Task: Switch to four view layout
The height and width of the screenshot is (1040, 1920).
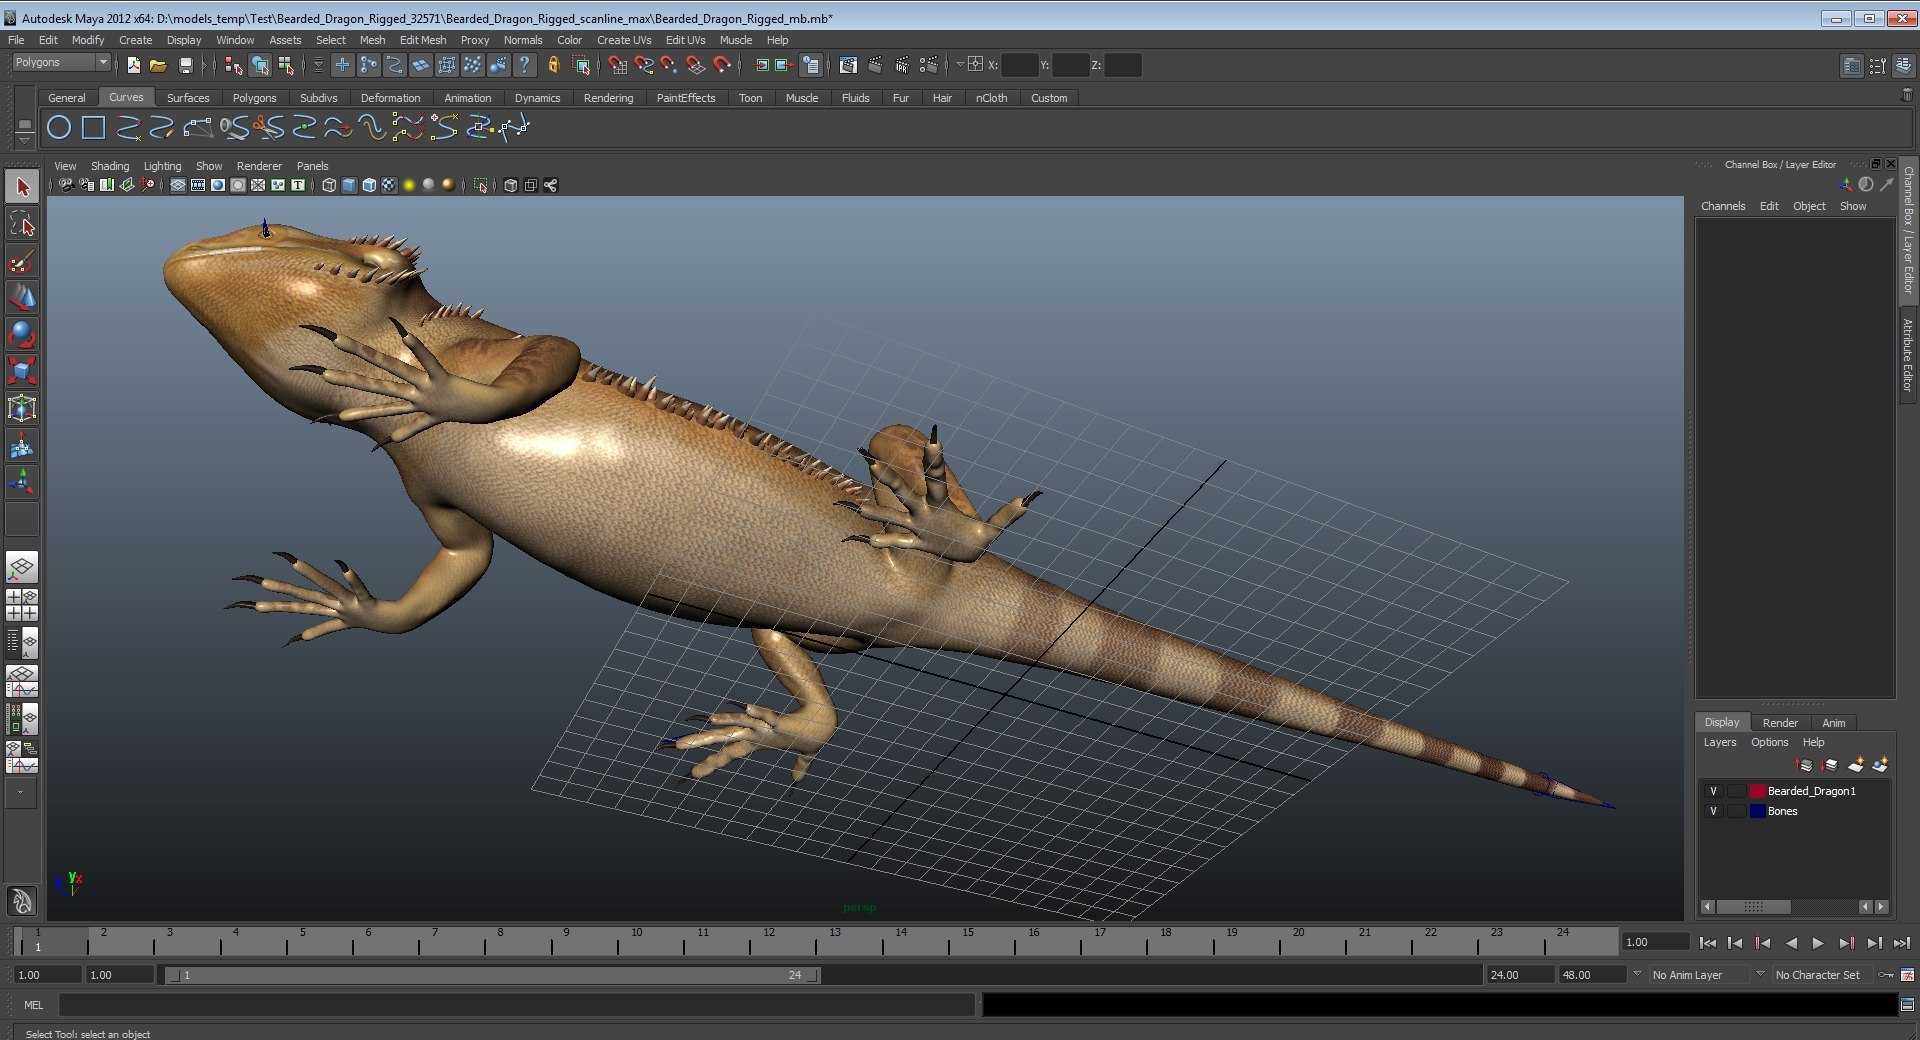Action: click(x=22, y=605)
